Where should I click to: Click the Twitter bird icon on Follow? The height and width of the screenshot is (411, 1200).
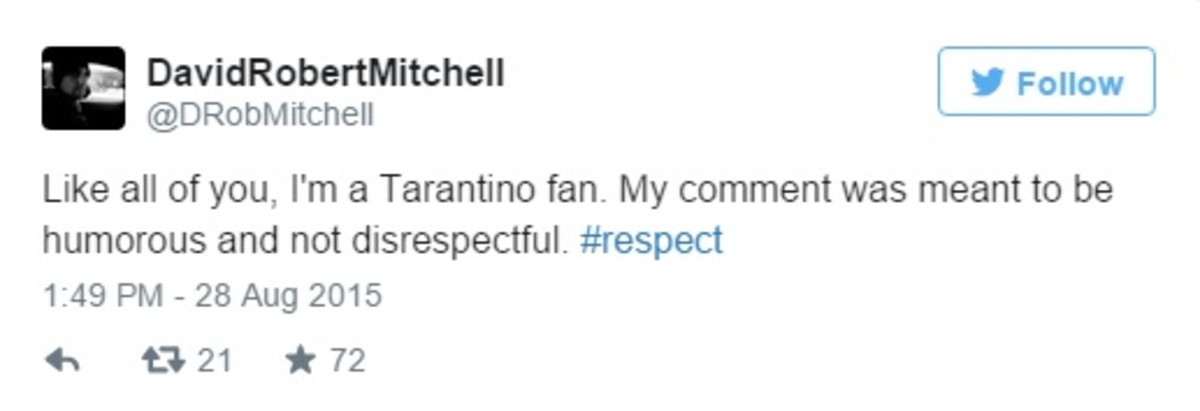point(988,83)
